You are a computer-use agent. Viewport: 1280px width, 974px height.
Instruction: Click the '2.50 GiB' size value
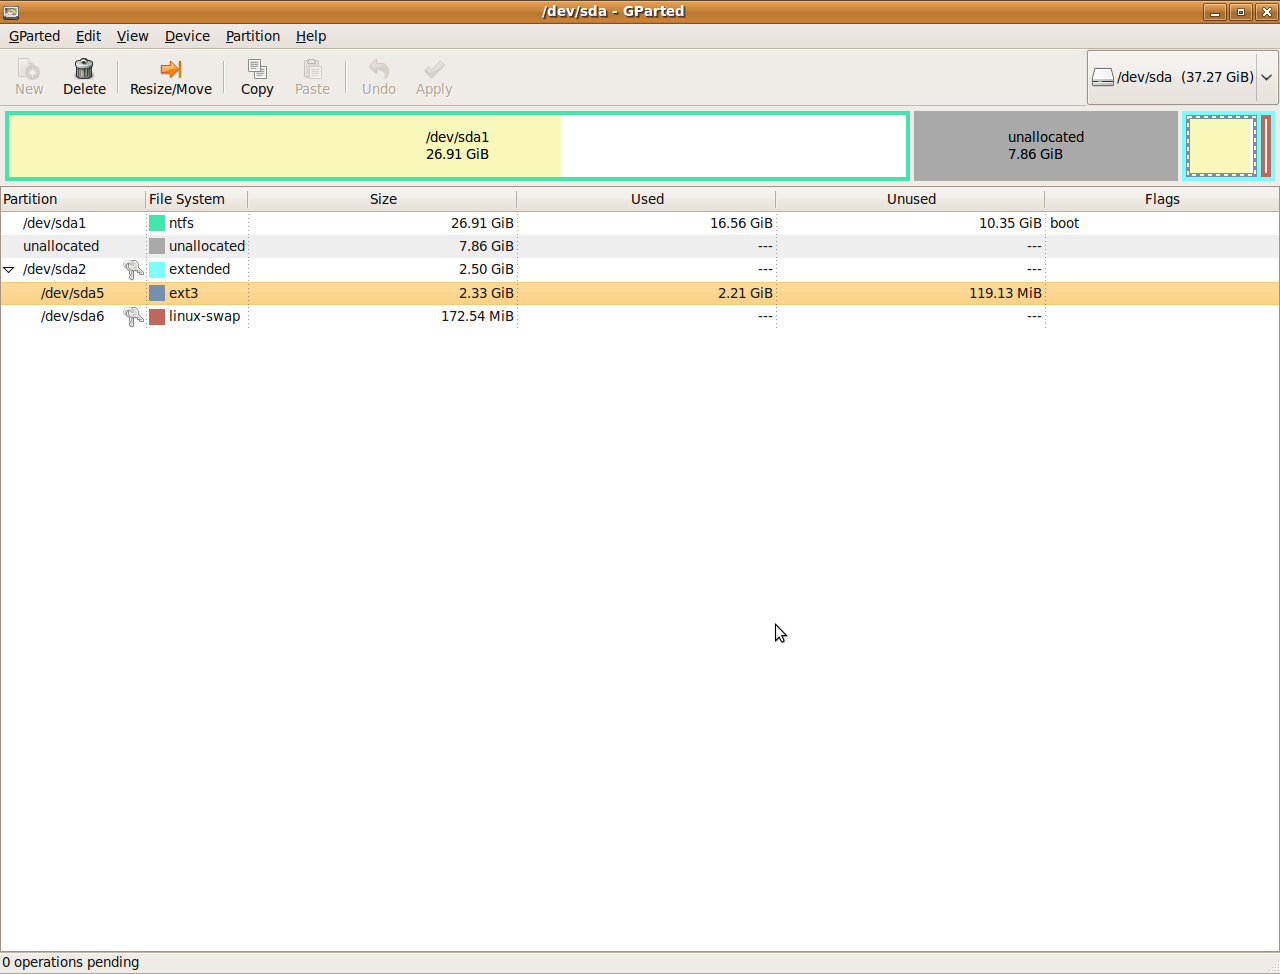(x=486, y=269)
